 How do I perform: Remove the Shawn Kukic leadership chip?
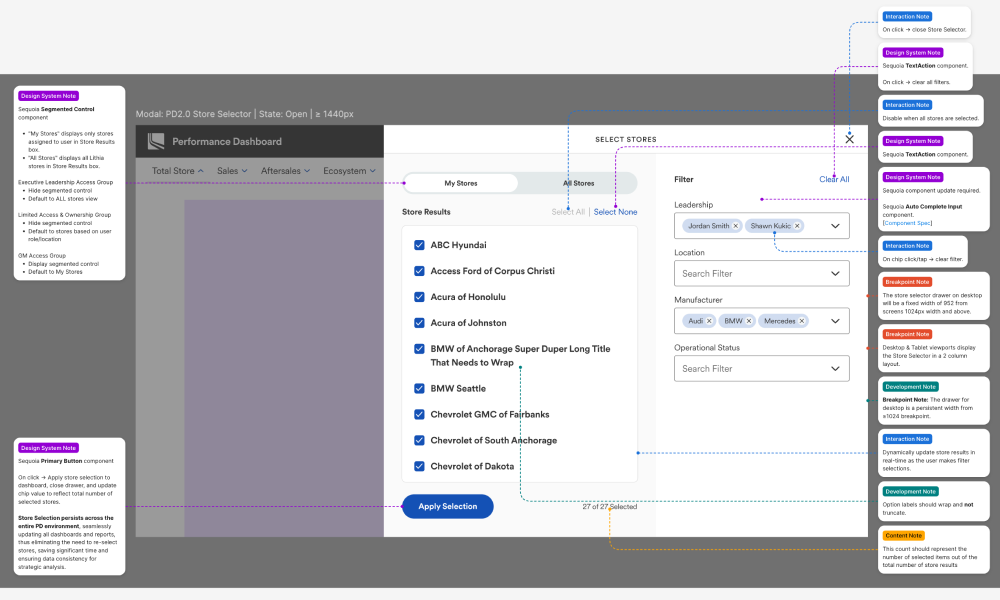click(x=797, y=226)
